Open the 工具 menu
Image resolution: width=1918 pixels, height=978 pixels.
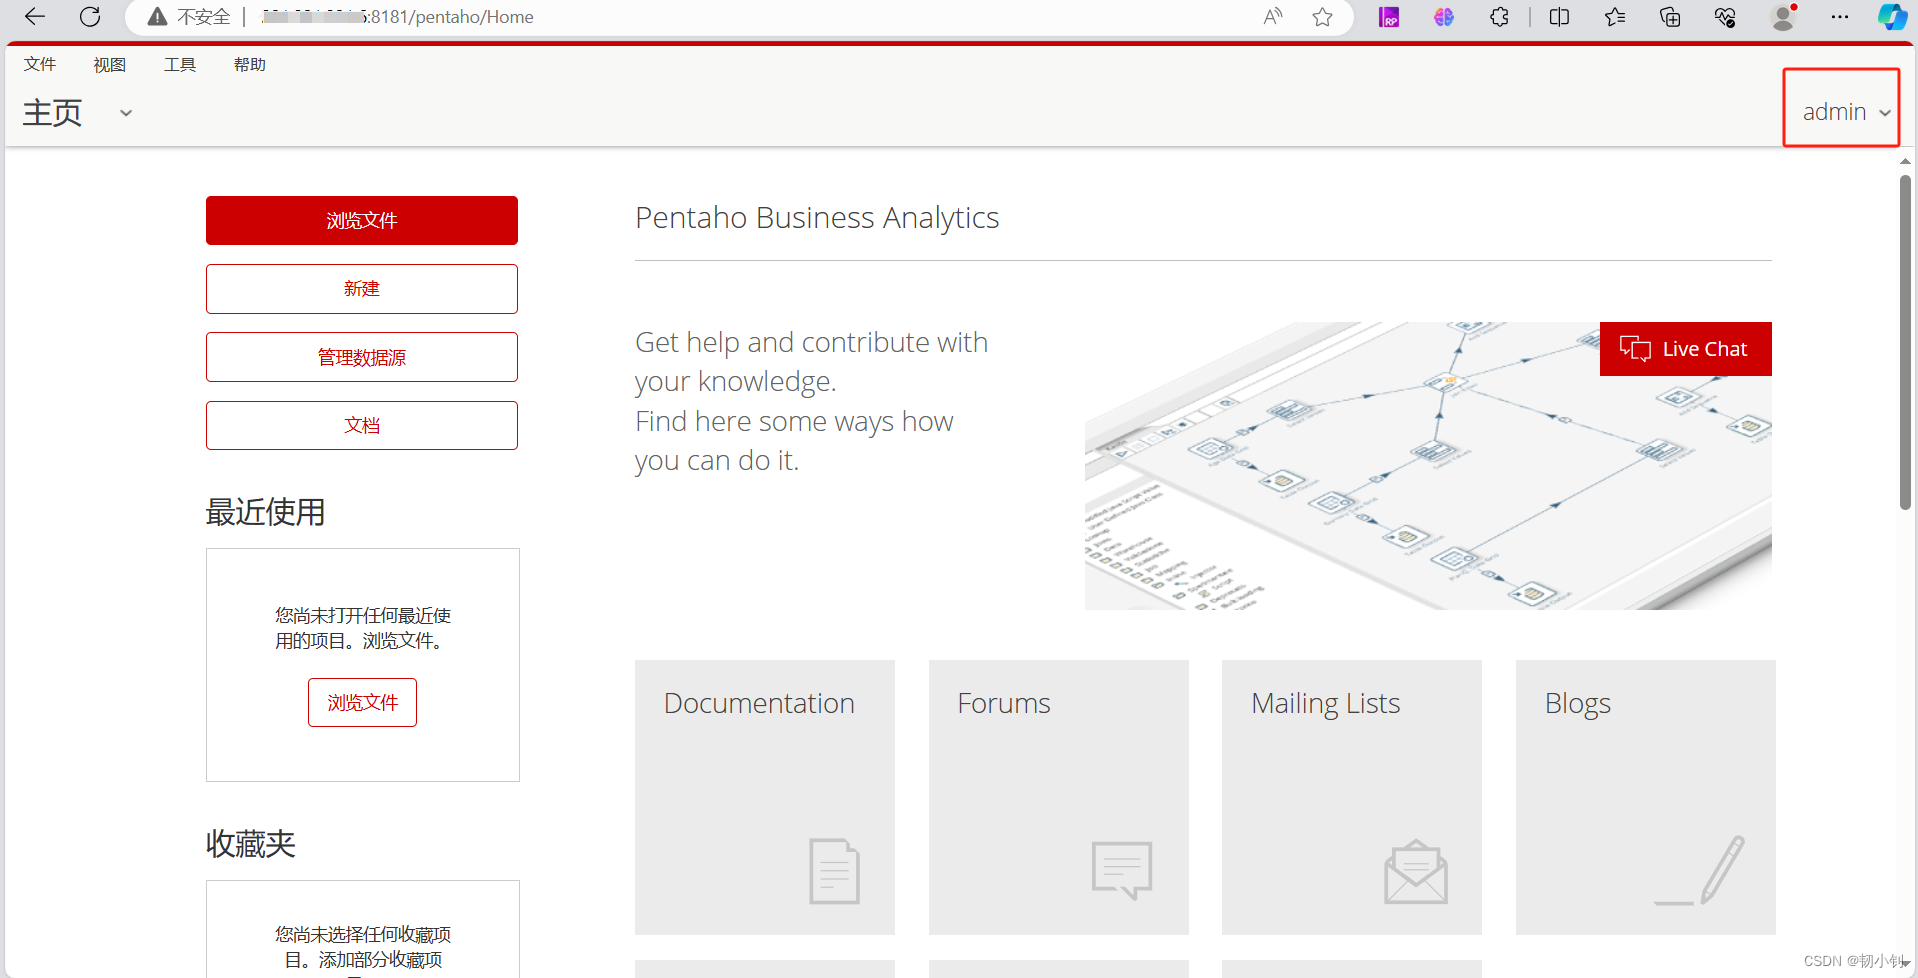(180, 65)
